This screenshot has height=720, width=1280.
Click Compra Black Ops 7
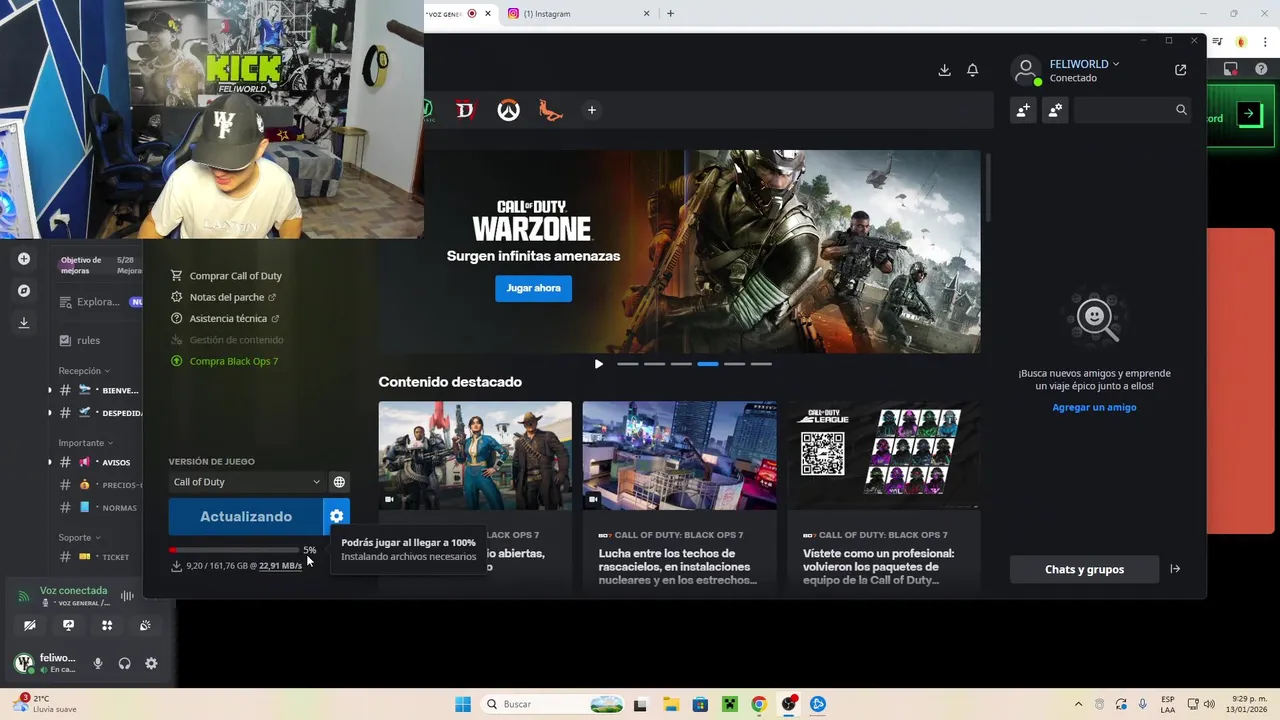tap(224, 361)
